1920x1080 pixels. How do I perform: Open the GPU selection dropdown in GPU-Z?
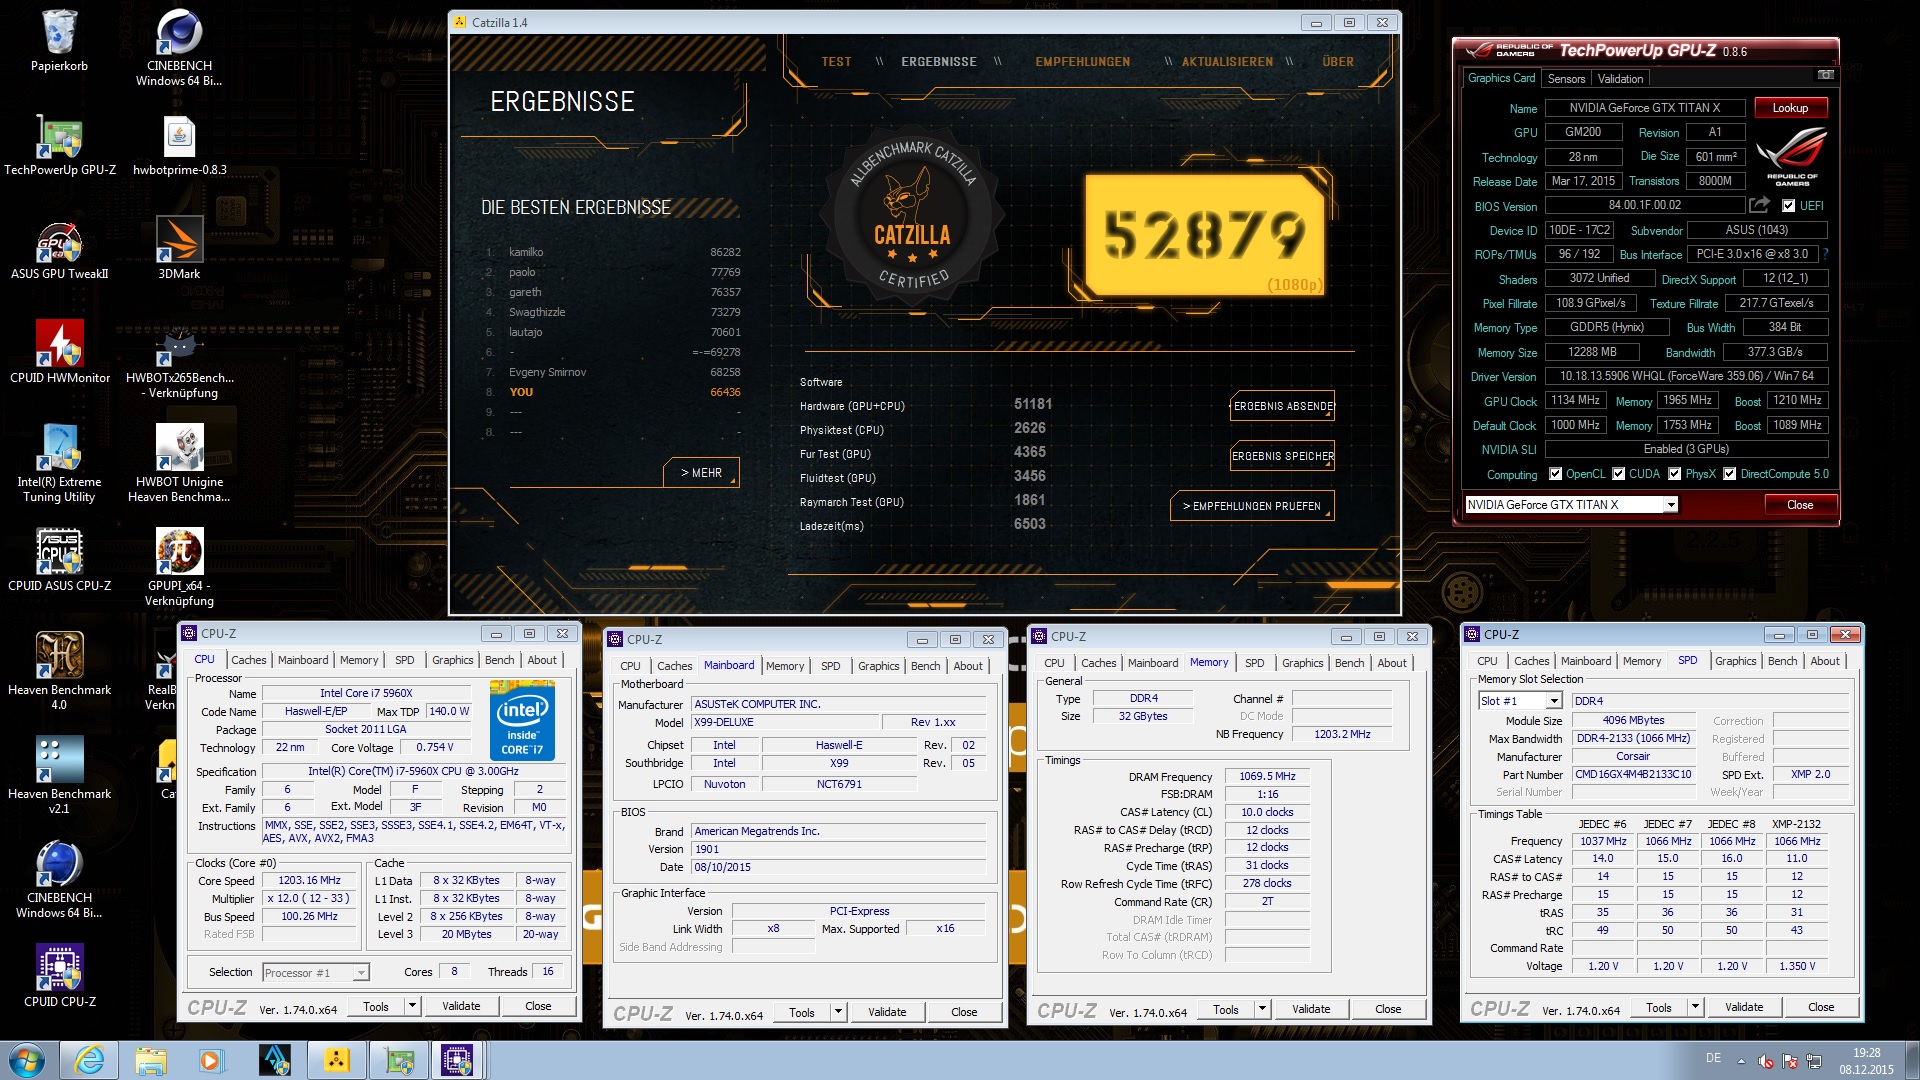coord(1670,505)
